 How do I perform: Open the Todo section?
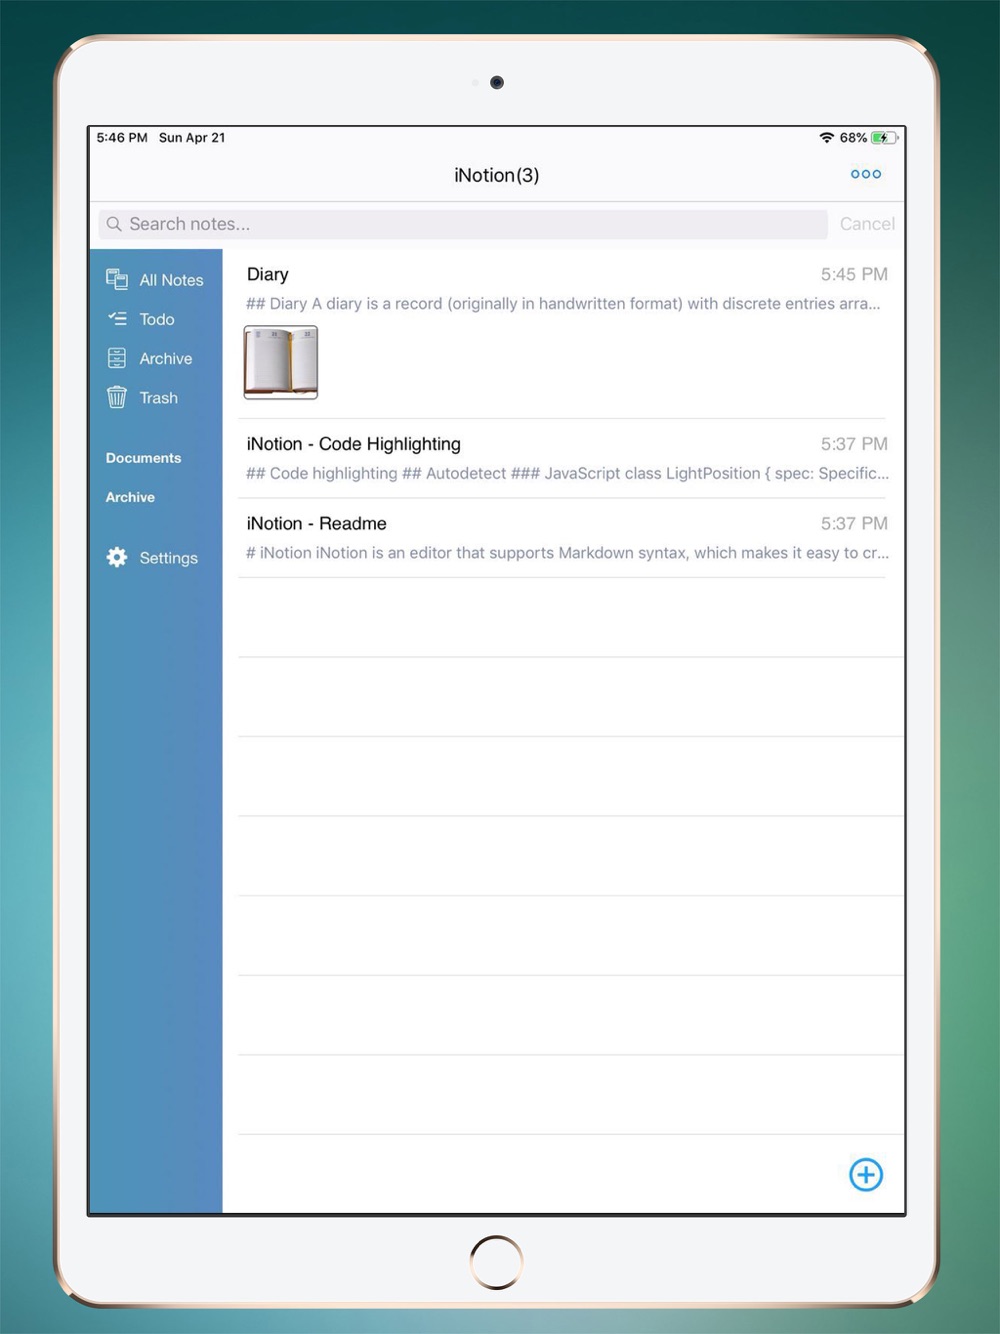[x=157, y=319]
